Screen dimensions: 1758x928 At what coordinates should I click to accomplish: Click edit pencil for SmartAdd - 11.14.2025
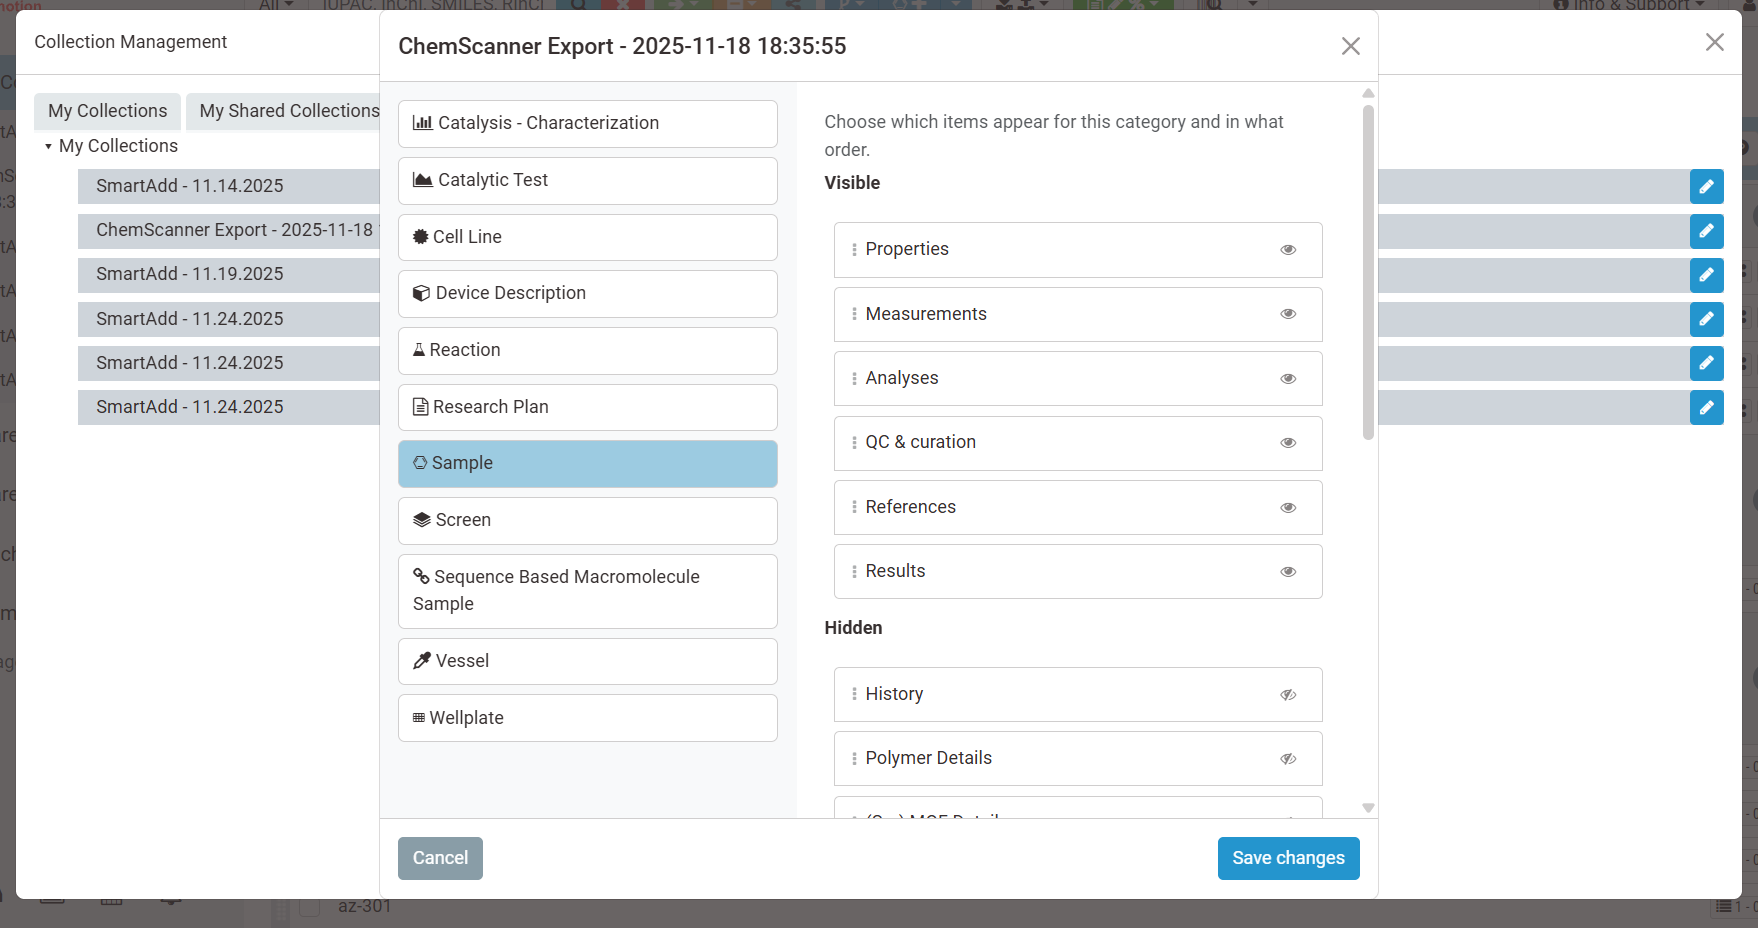[1706, 187]
